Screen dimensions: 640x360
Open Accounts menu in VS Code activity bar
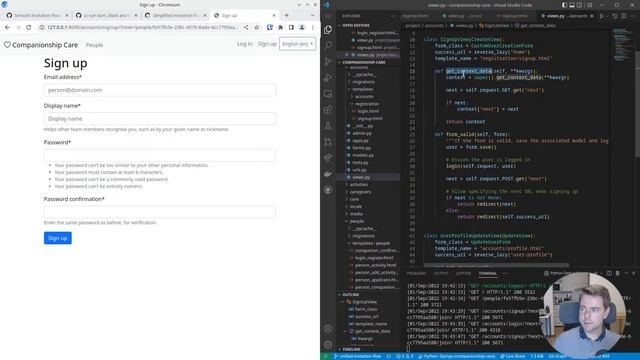pyautogui.click(x=328, y=329)
